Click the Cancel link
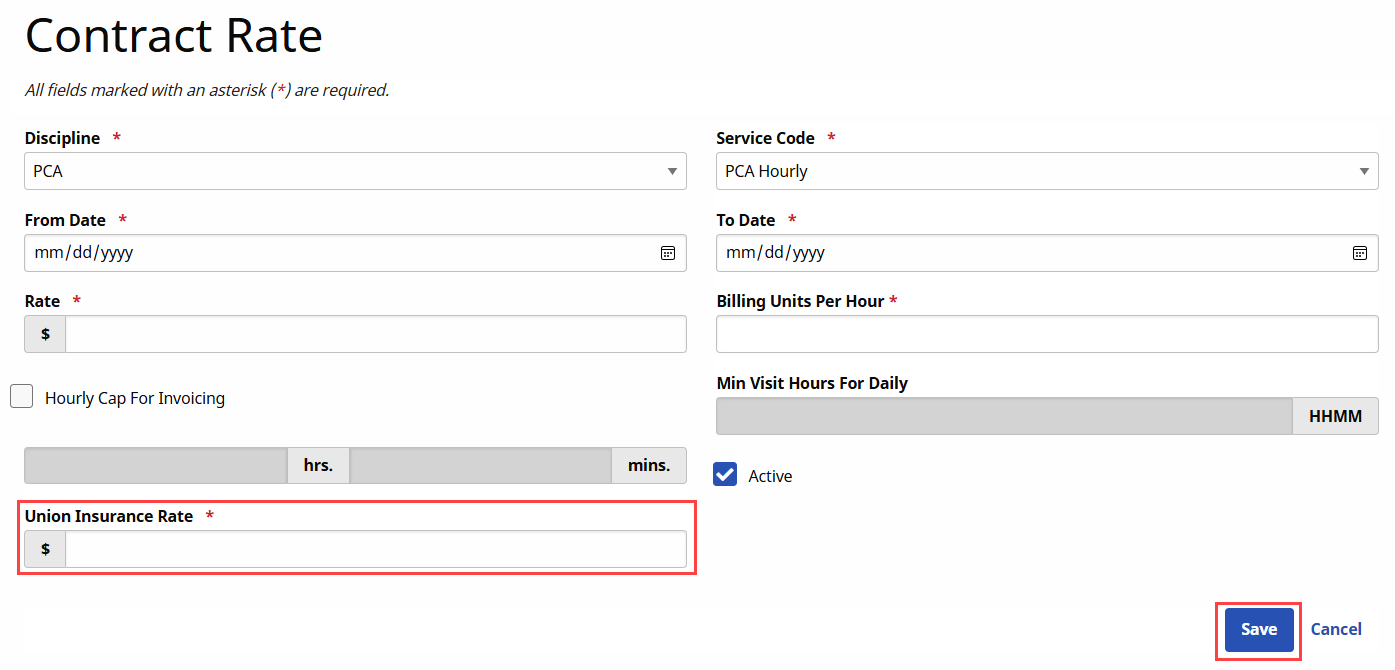Image resolution: width=1395 pixels, height=670 pixels. click(x=1336, y=629)
